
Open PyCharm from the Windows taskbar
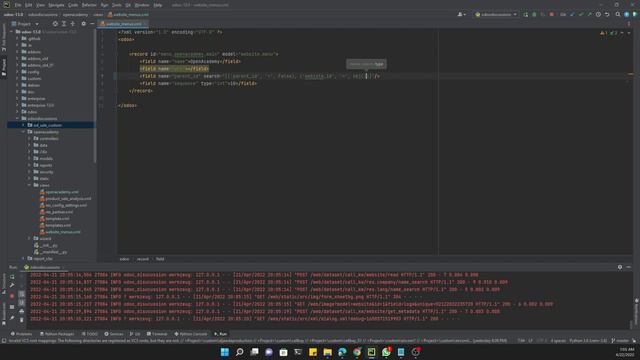(x=371, y=352)
